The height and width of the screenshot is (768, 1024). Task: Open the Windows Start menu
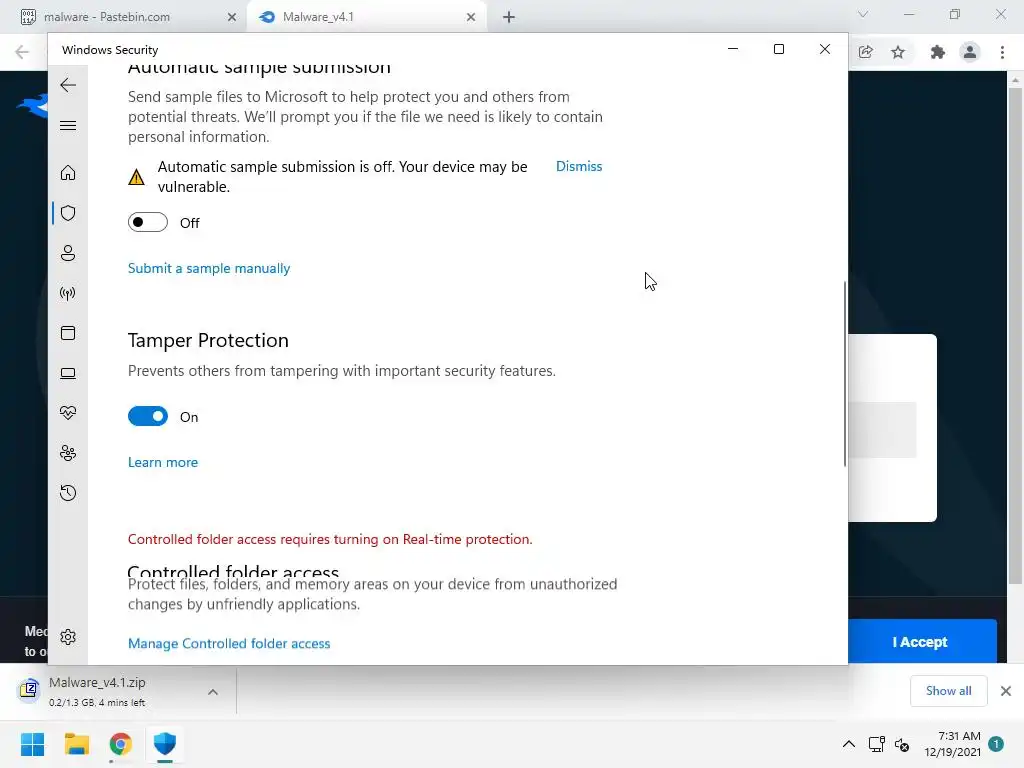pyautogui.click(x=33, y=744)
